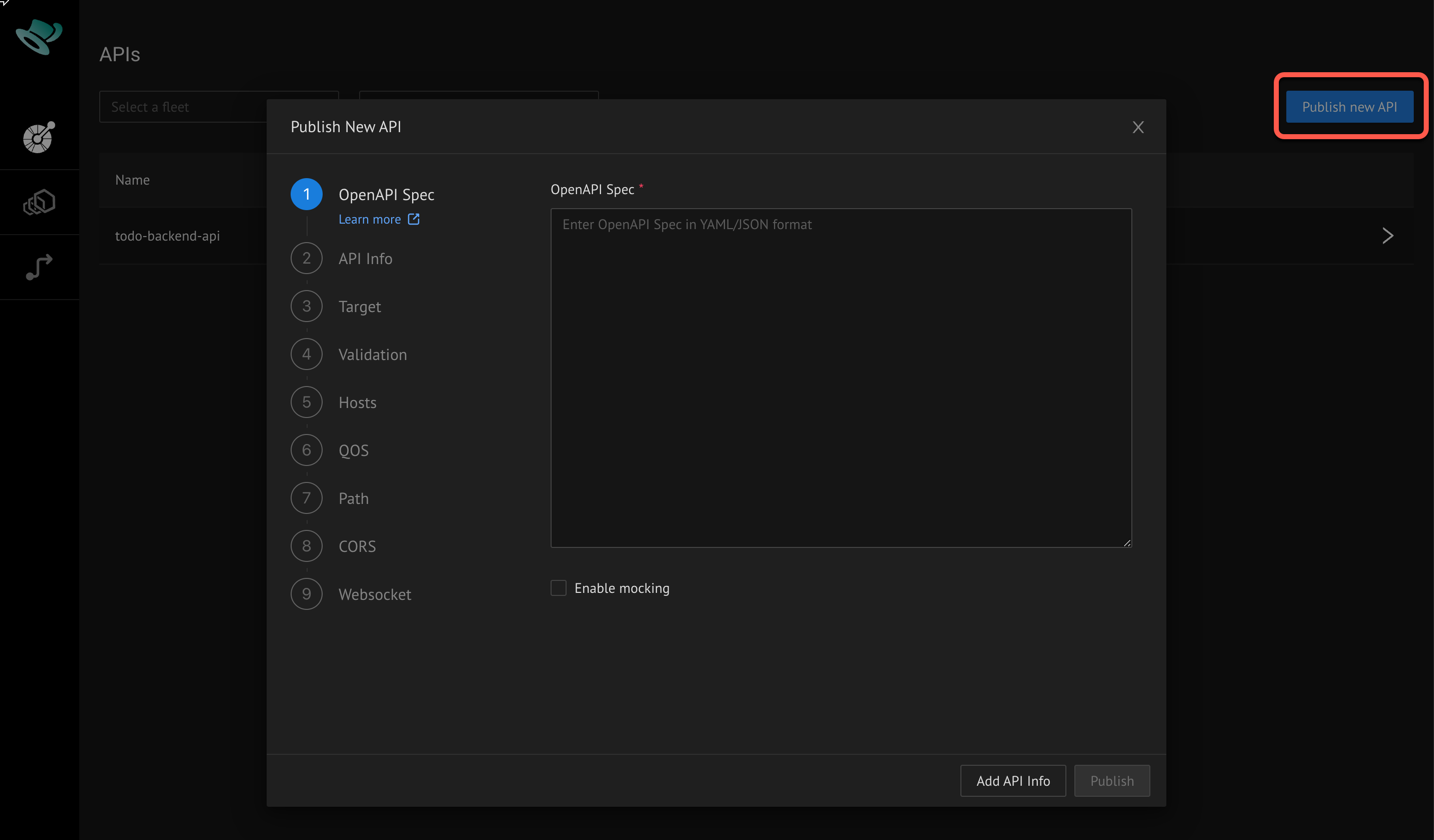This screenshot has width=1434, height=840.
Task: Open the fleet dashboard sidebar icon
Action: 39,137
